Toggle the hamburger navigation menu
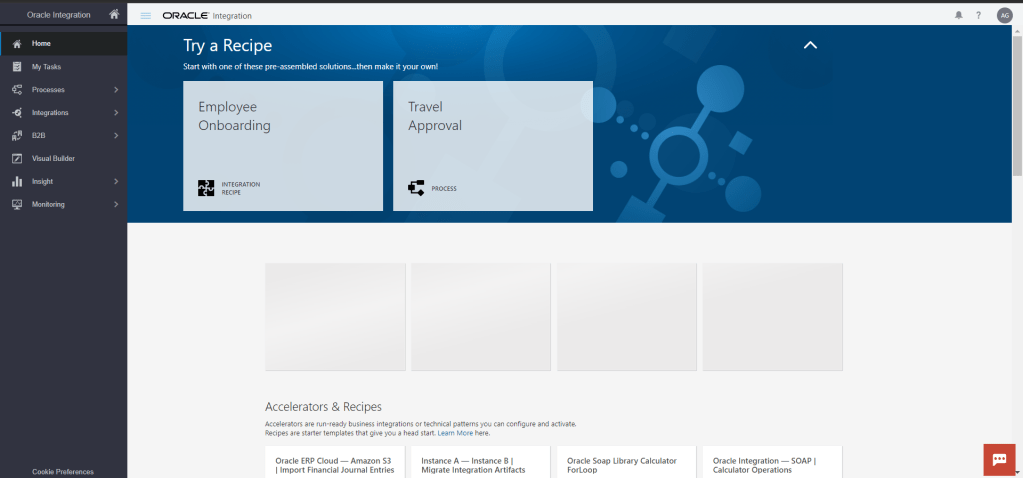 (146, 15)
